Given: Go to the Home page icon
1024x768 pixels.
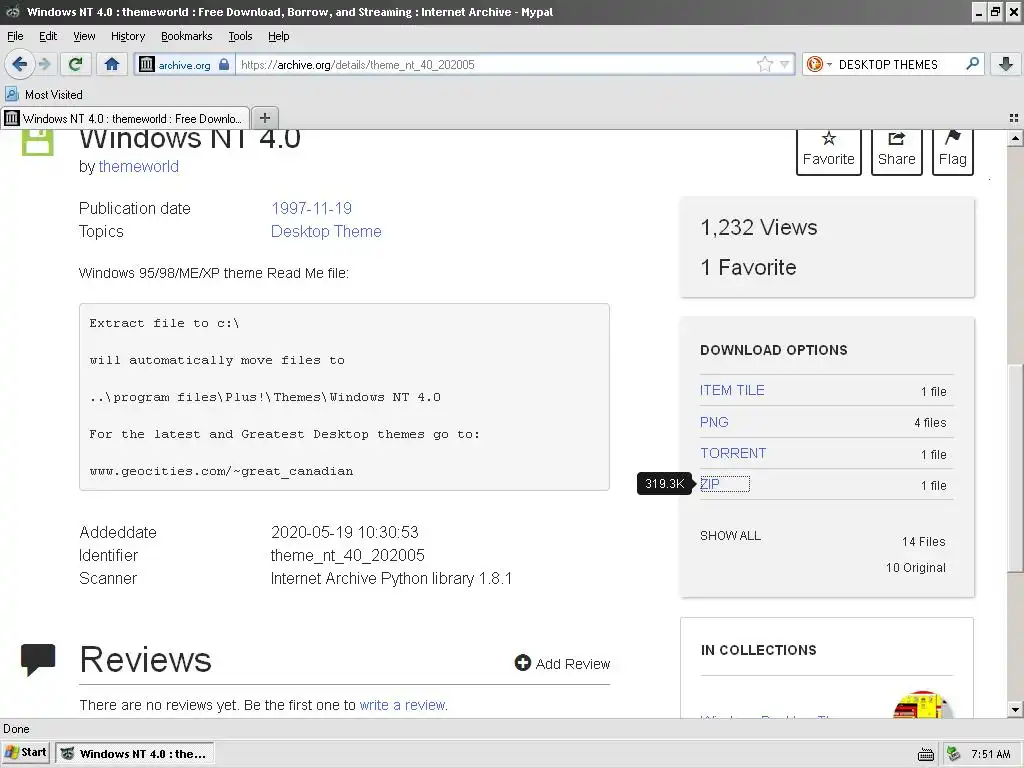Looking at the screenshot, I should click(x=112, y=64).
